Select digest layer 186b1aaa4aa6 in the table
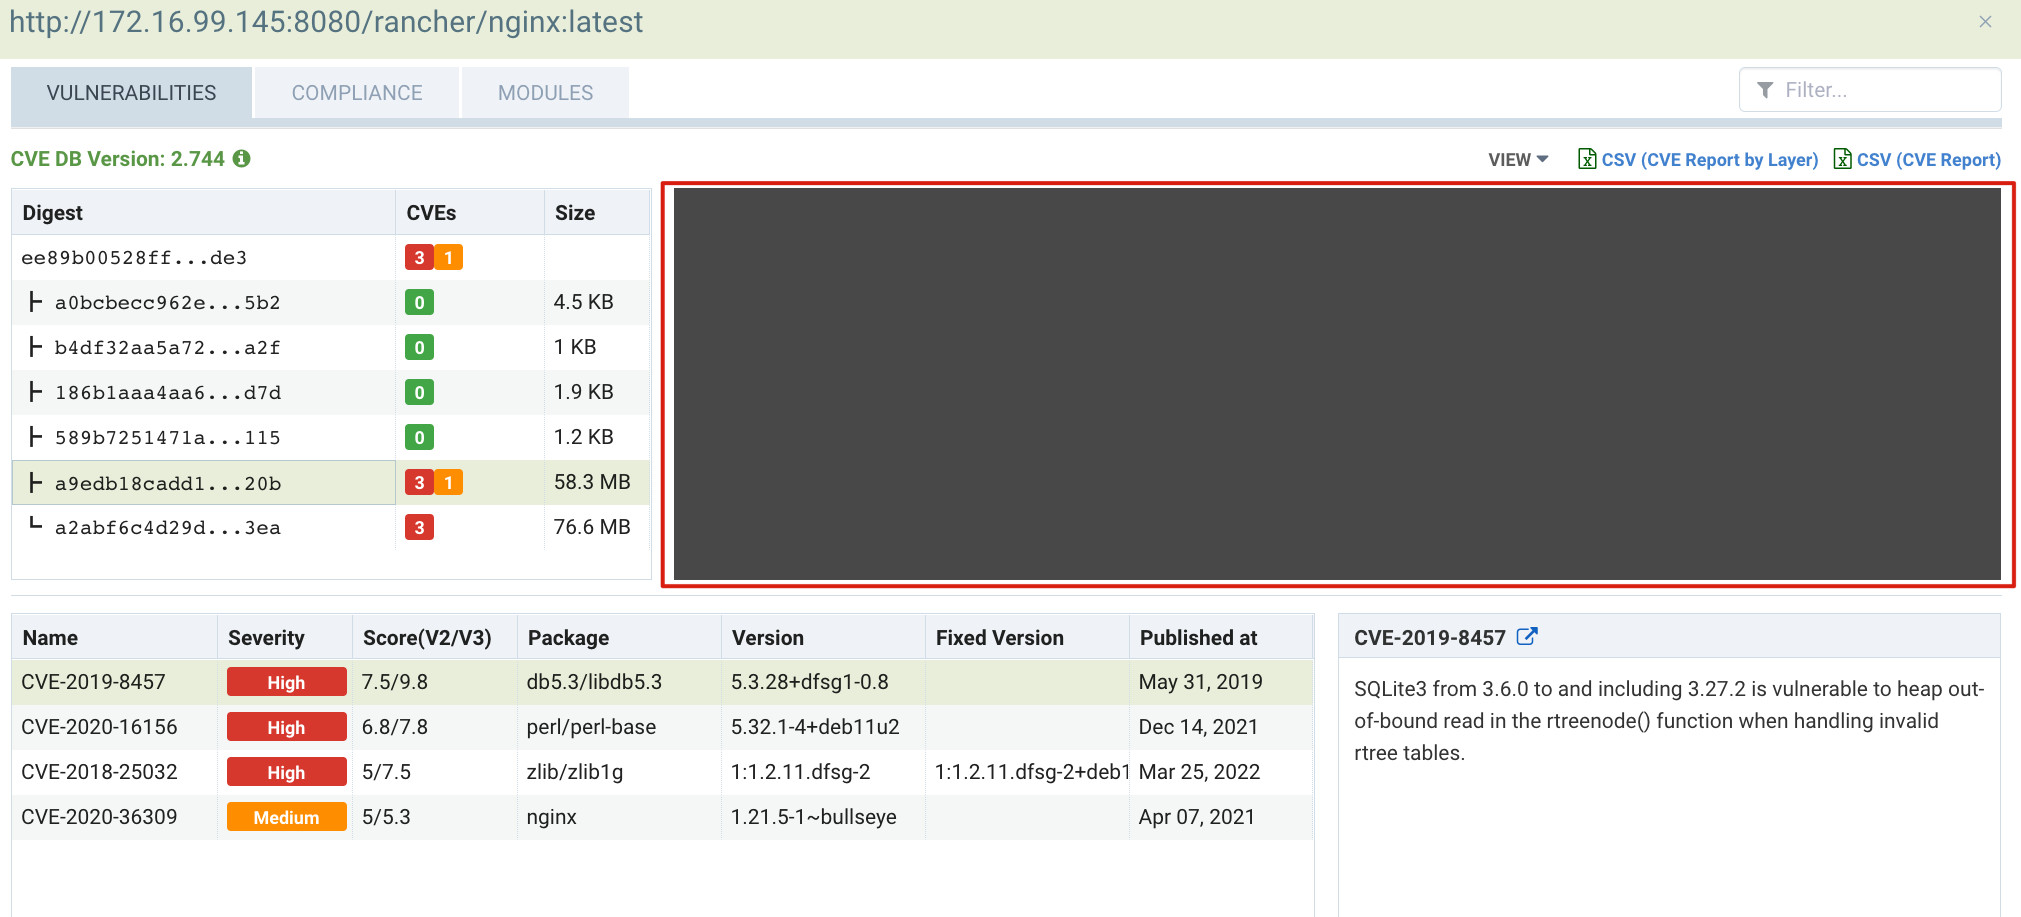The width and height of the screenshot is (2021, 917). [x=170, y=392]
